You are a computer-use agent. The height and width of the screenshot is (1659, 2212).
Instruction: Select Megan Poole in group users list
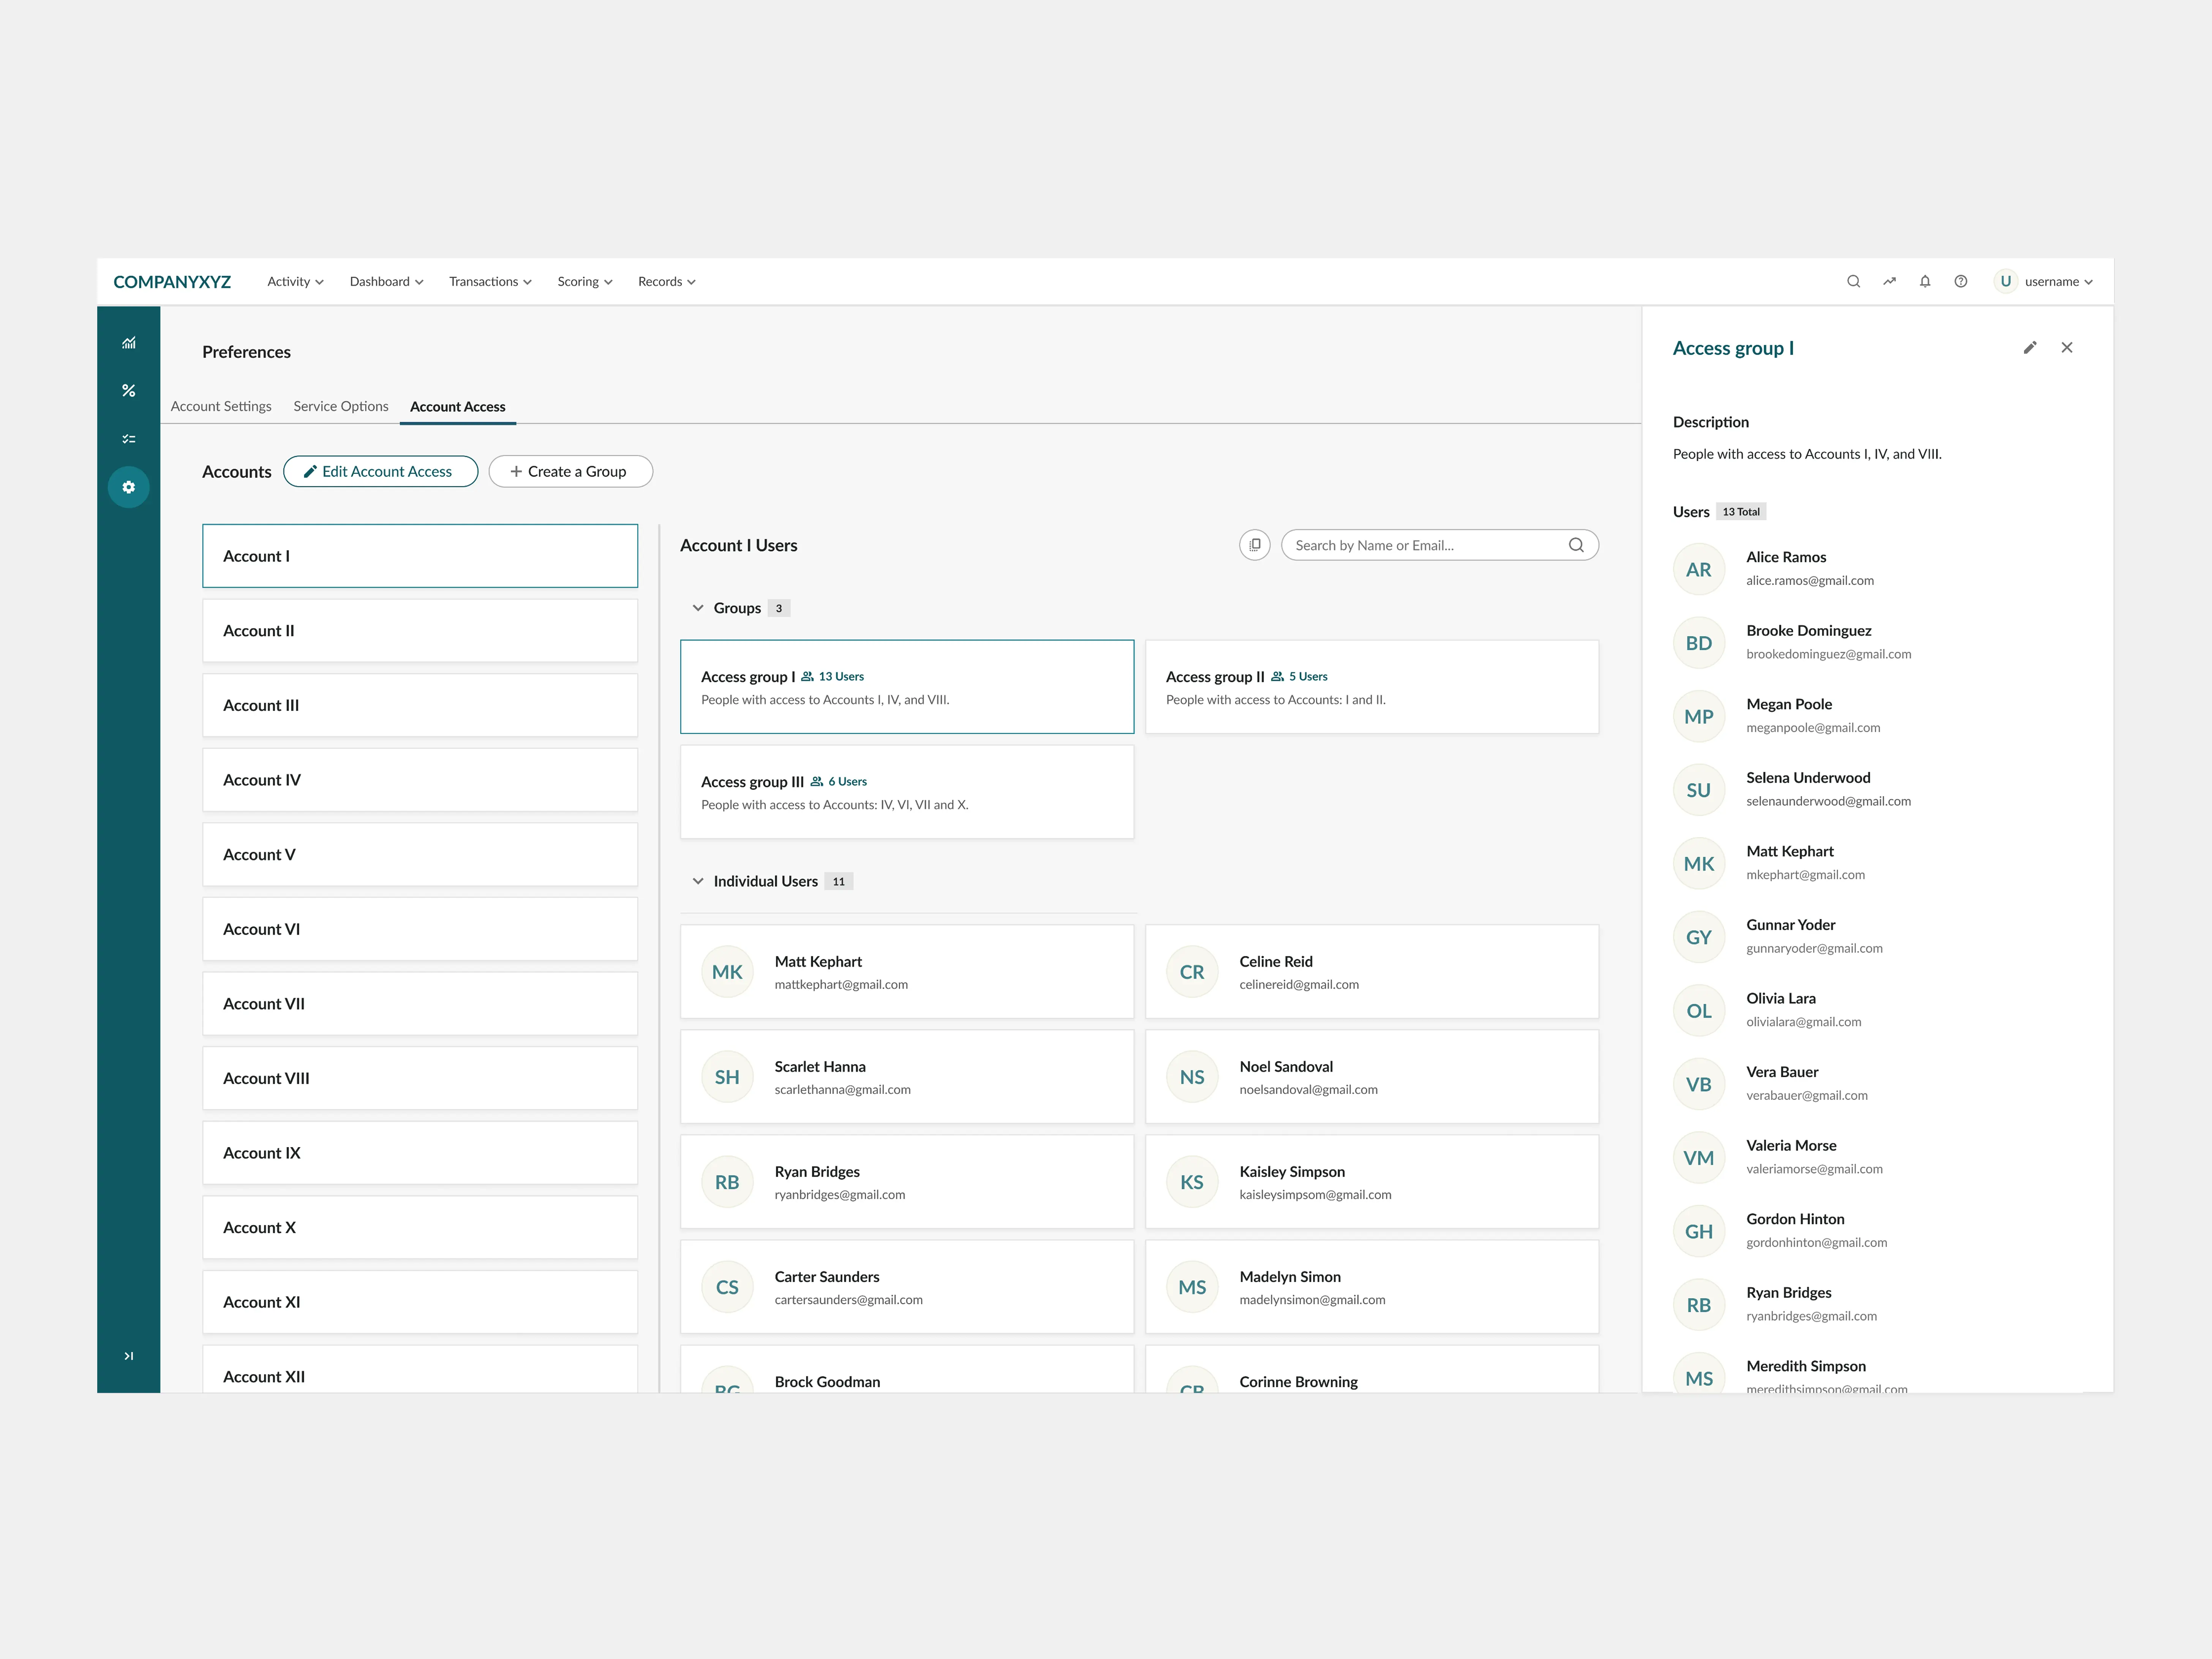1877,716
